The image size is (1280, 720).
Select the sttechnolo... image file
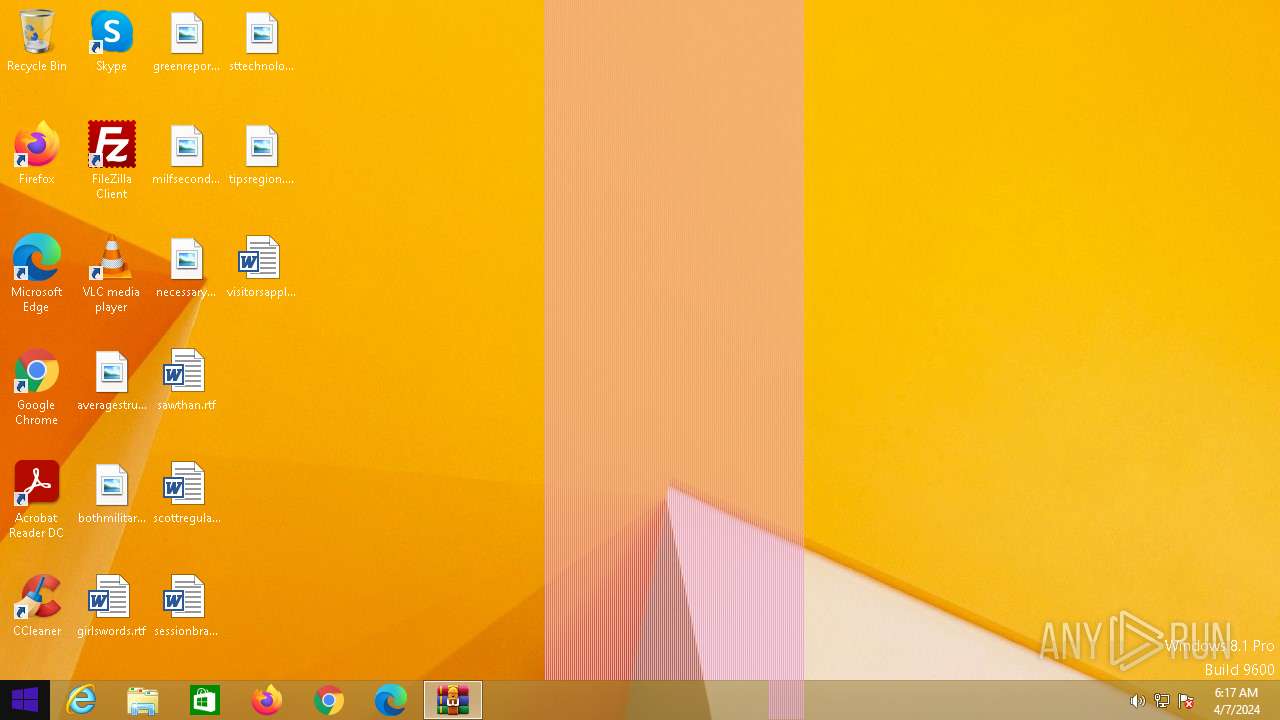coord(261,41)
